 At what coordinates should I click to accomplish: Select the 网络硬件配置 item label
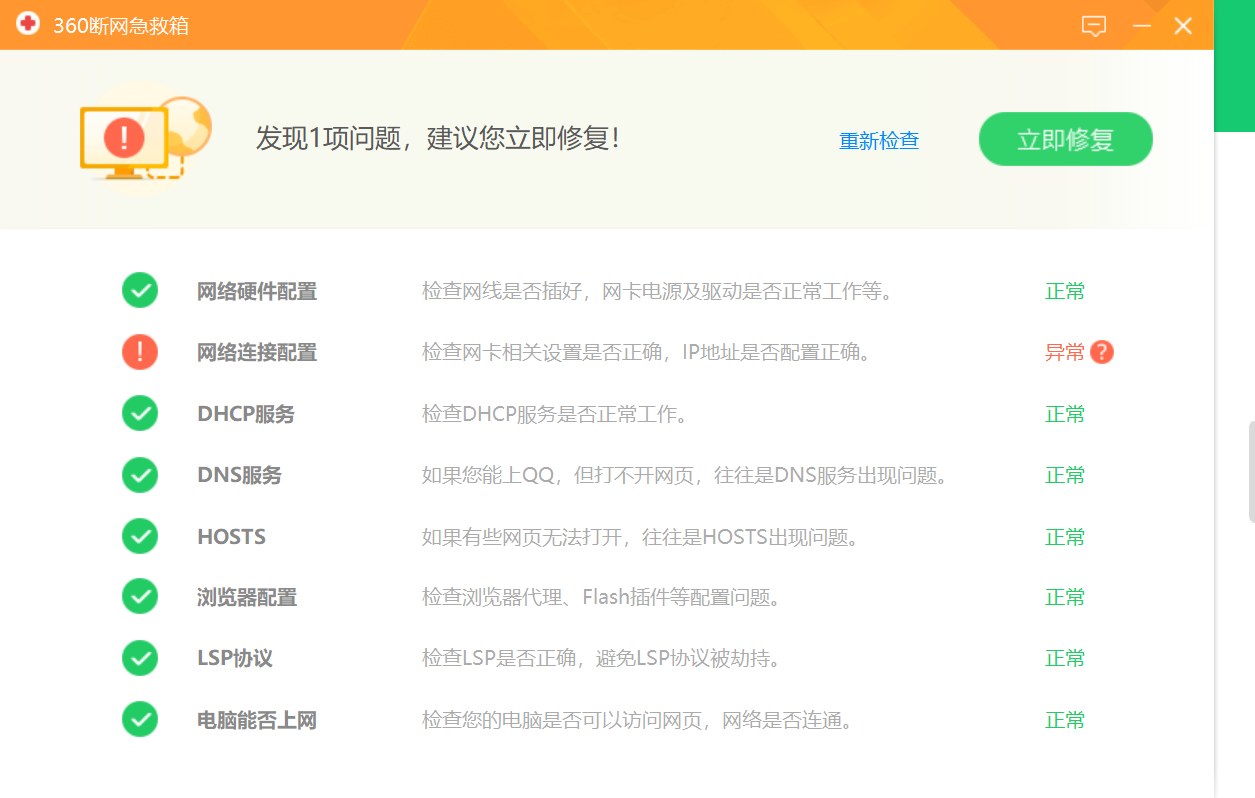tap(257, 292)
